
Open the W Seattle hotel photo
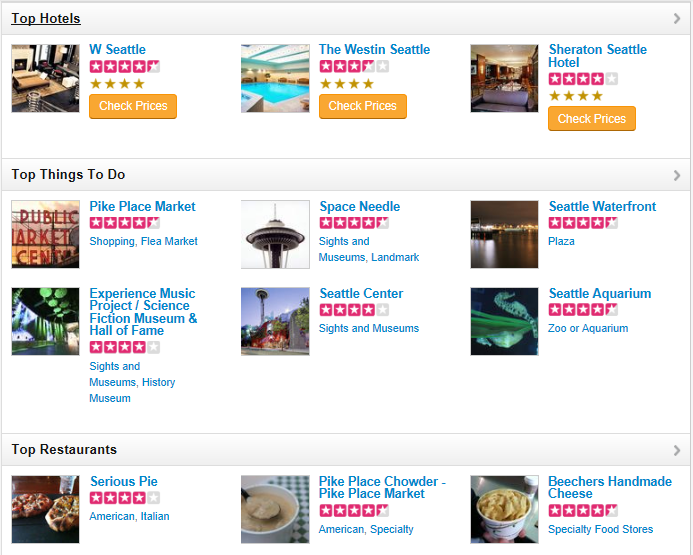[x=45, y=78]
